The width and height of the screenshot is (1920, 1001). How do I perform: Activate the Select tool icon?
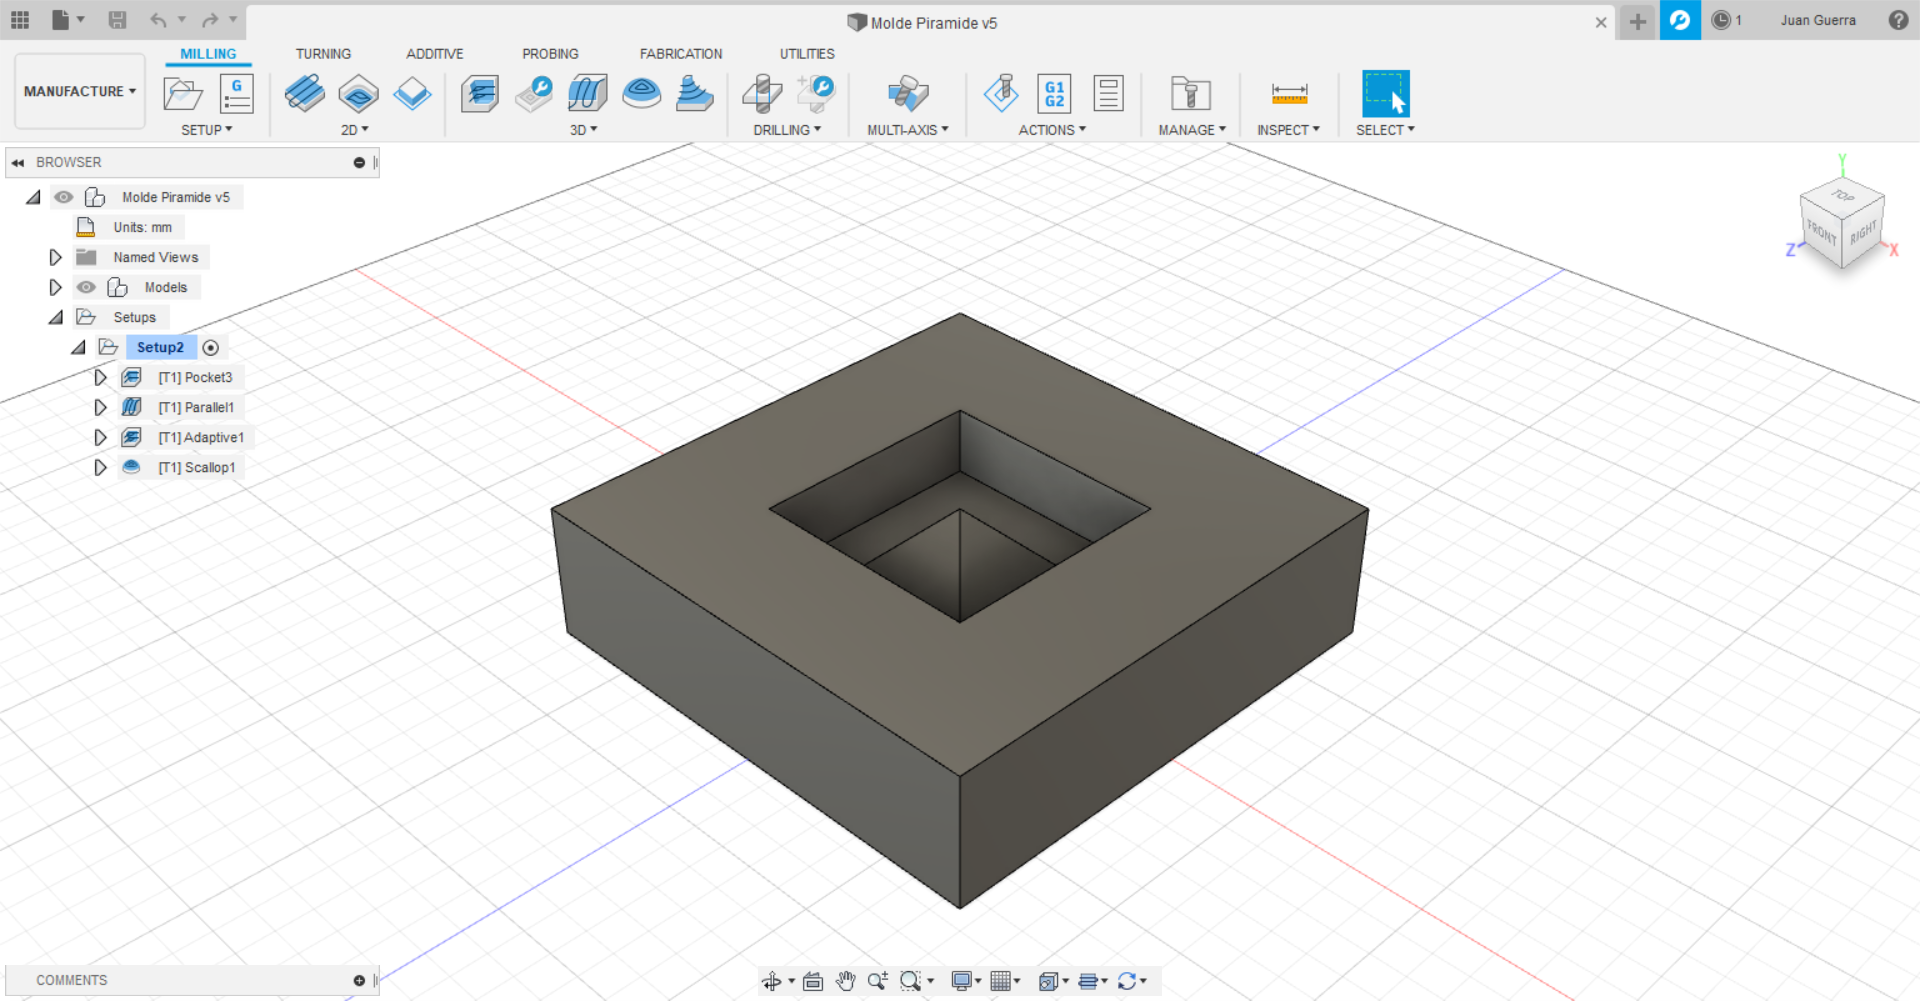tap(1386, 94)
